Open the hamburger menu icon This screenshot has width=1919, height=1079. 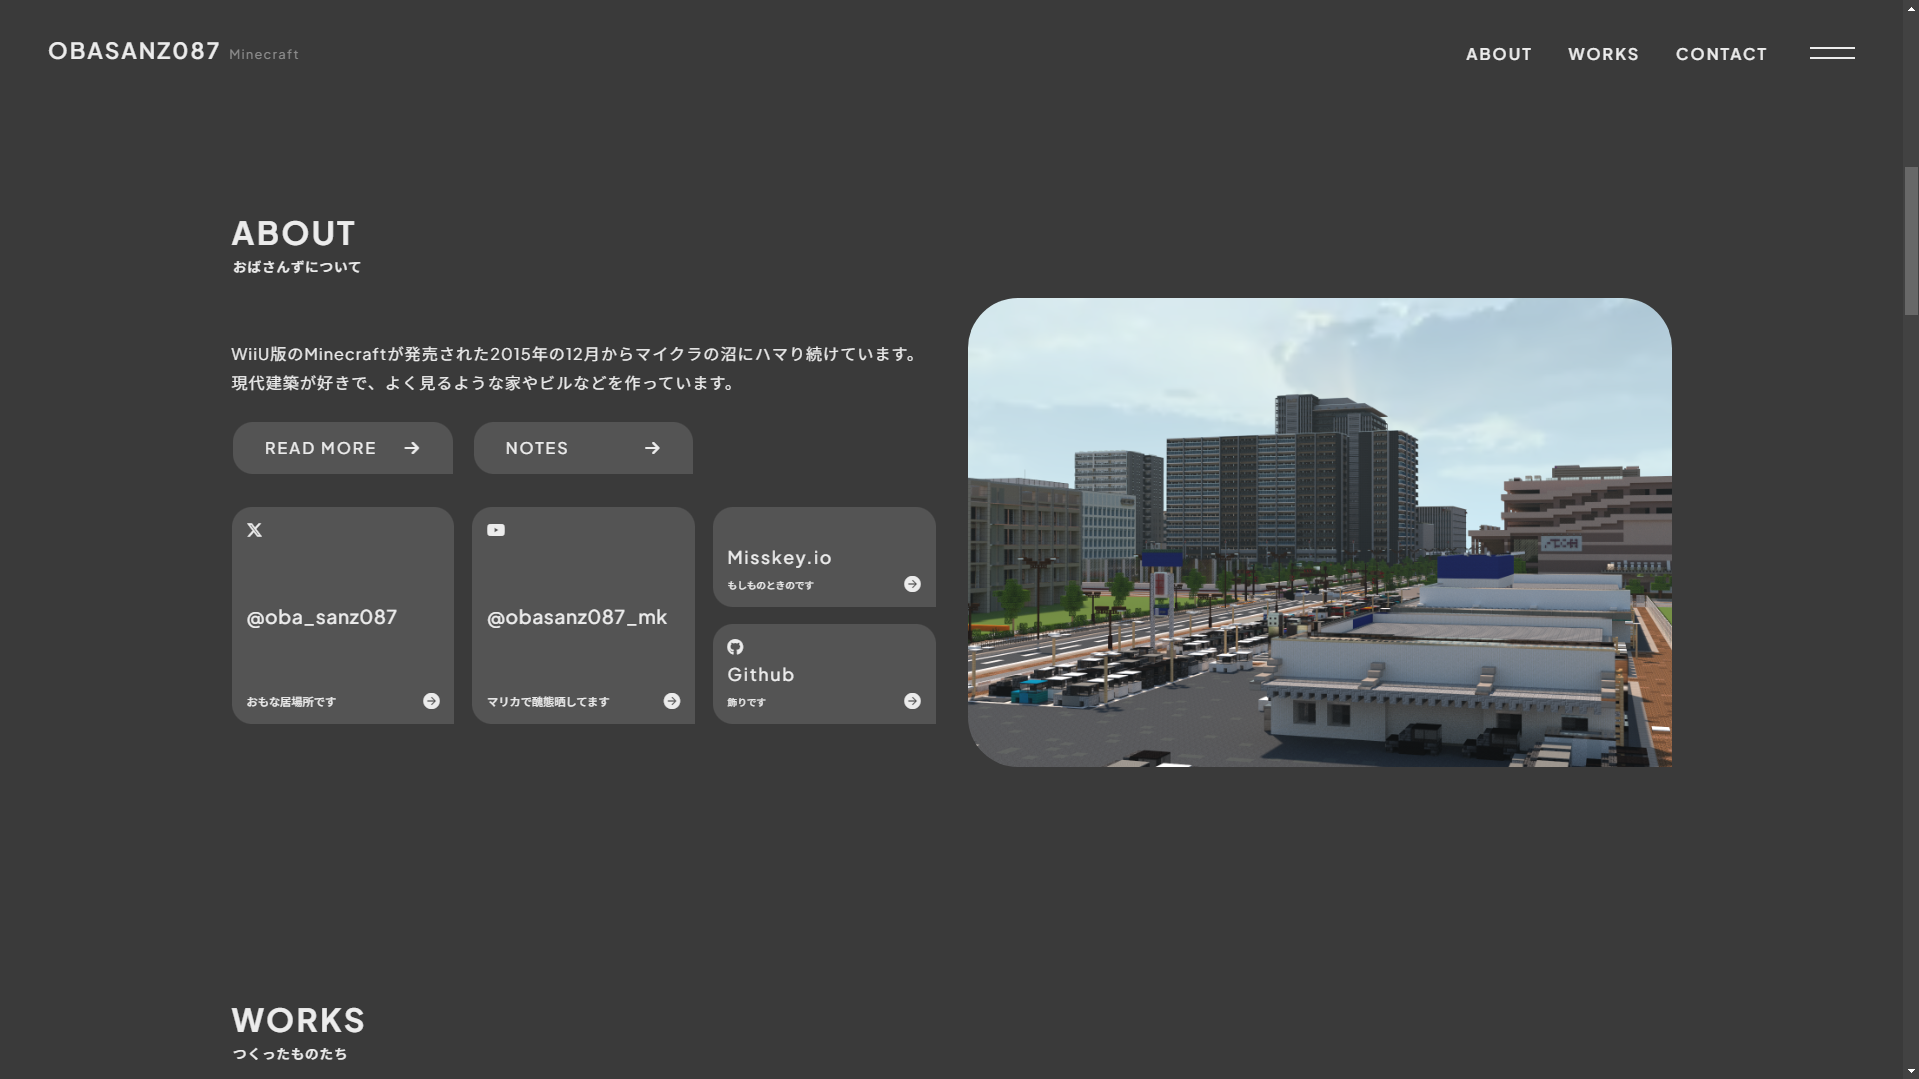pyautogui.click(x=1831, y=53)
